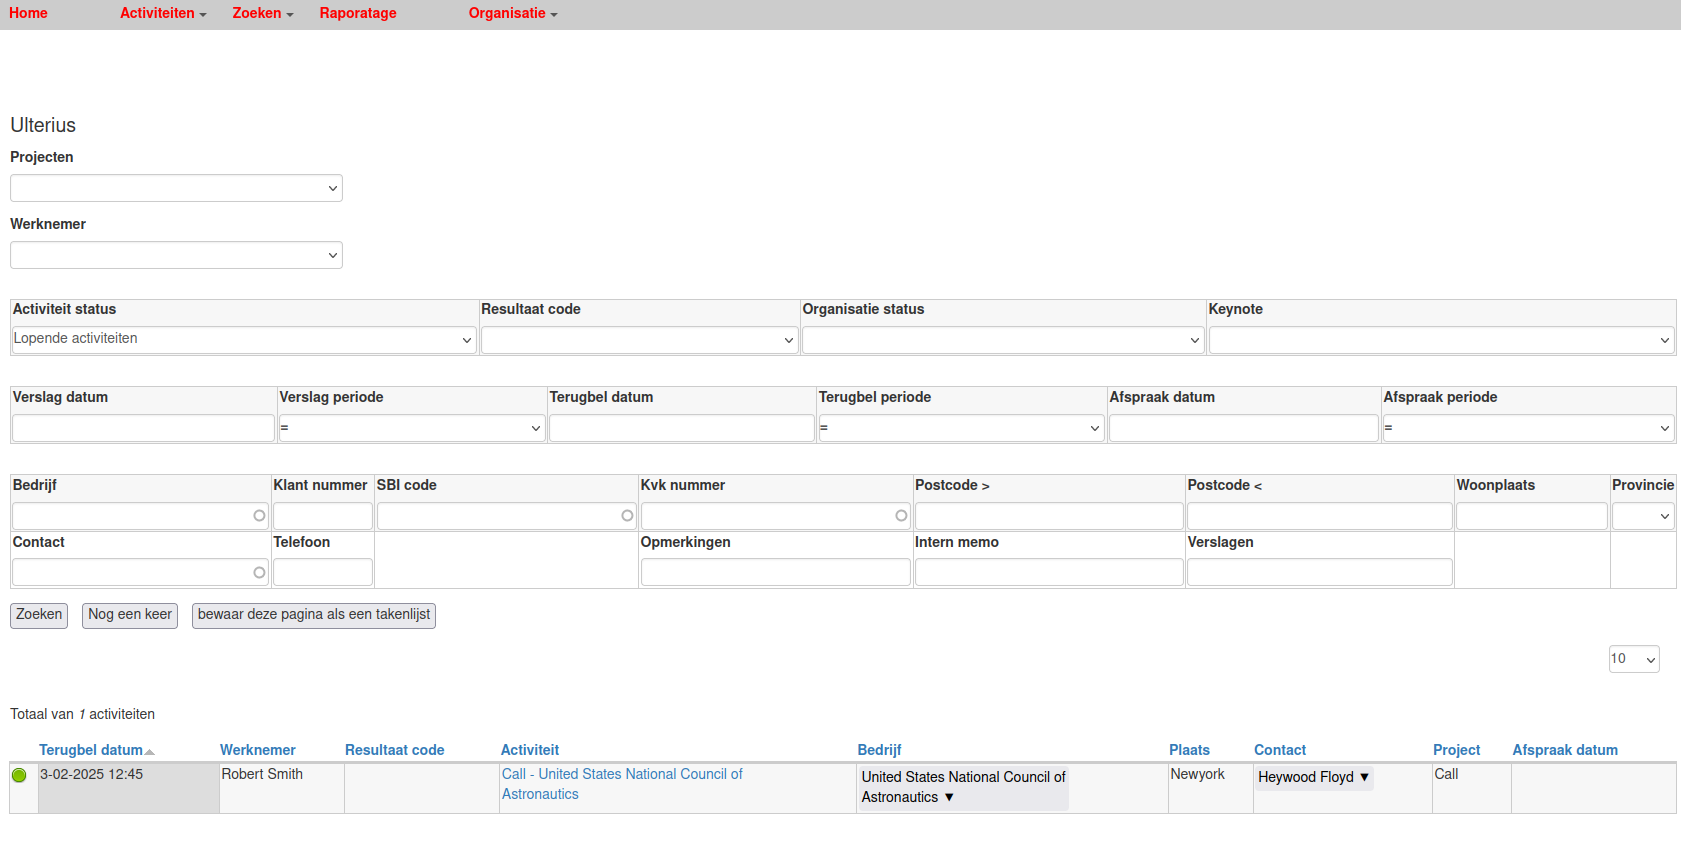The width and height of the screenshot is (1681, 857).
Task: Click the circle icon in the Bedrijf field
Action: (259, 516)
